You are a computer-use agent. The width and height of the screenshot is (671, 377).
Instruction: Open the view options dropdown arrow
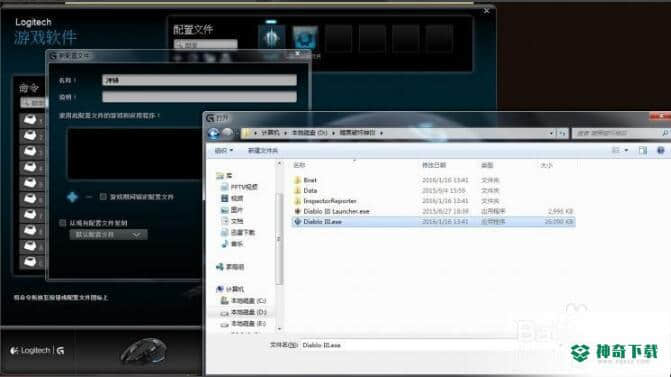coord(626,150)
